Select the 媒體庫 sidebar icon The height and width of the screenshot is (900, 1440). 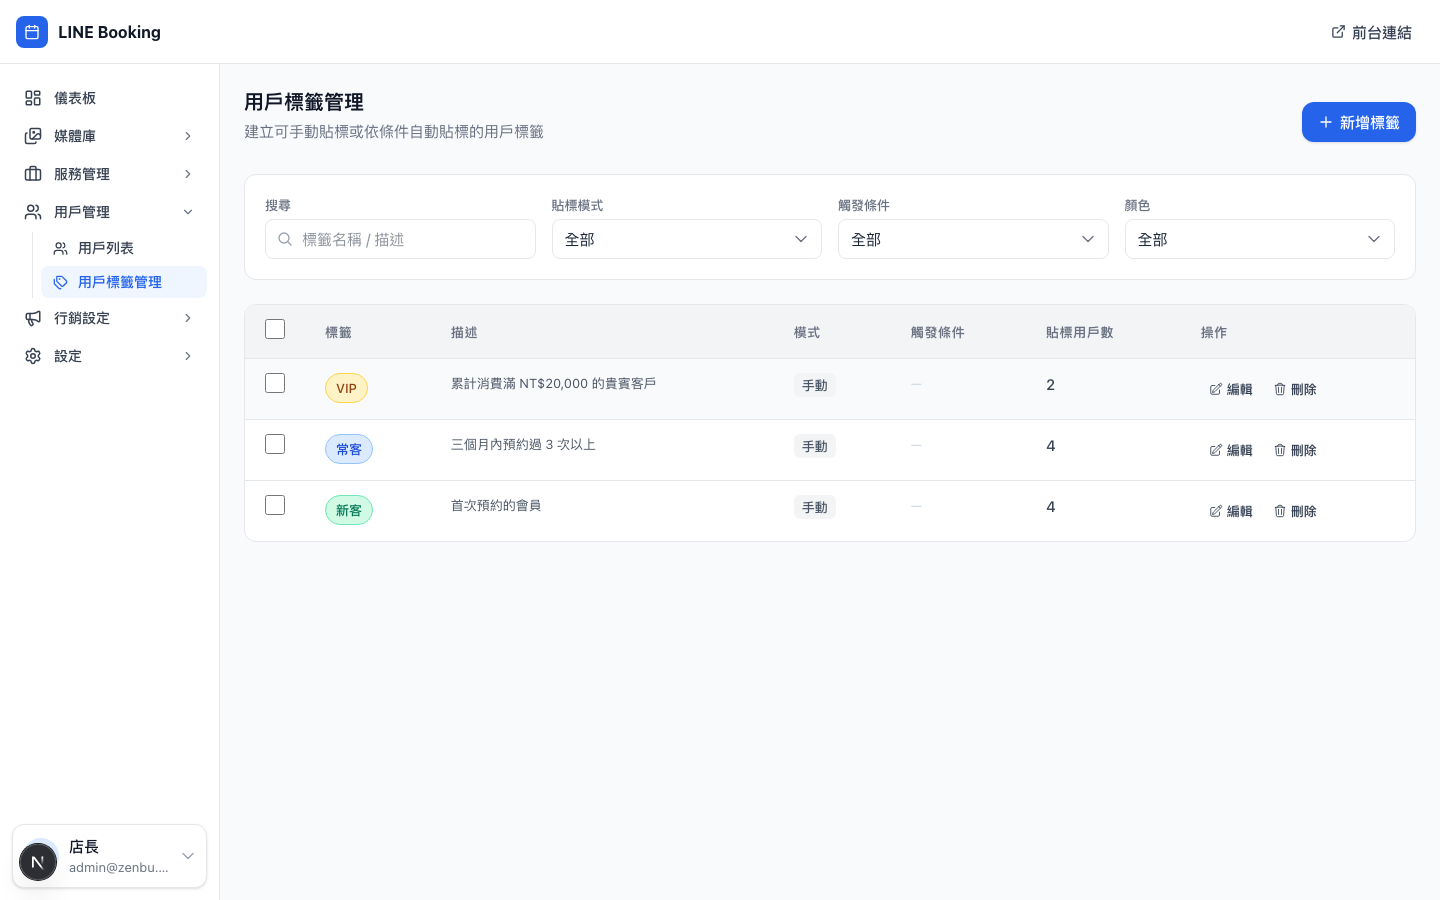pos(33,136)
